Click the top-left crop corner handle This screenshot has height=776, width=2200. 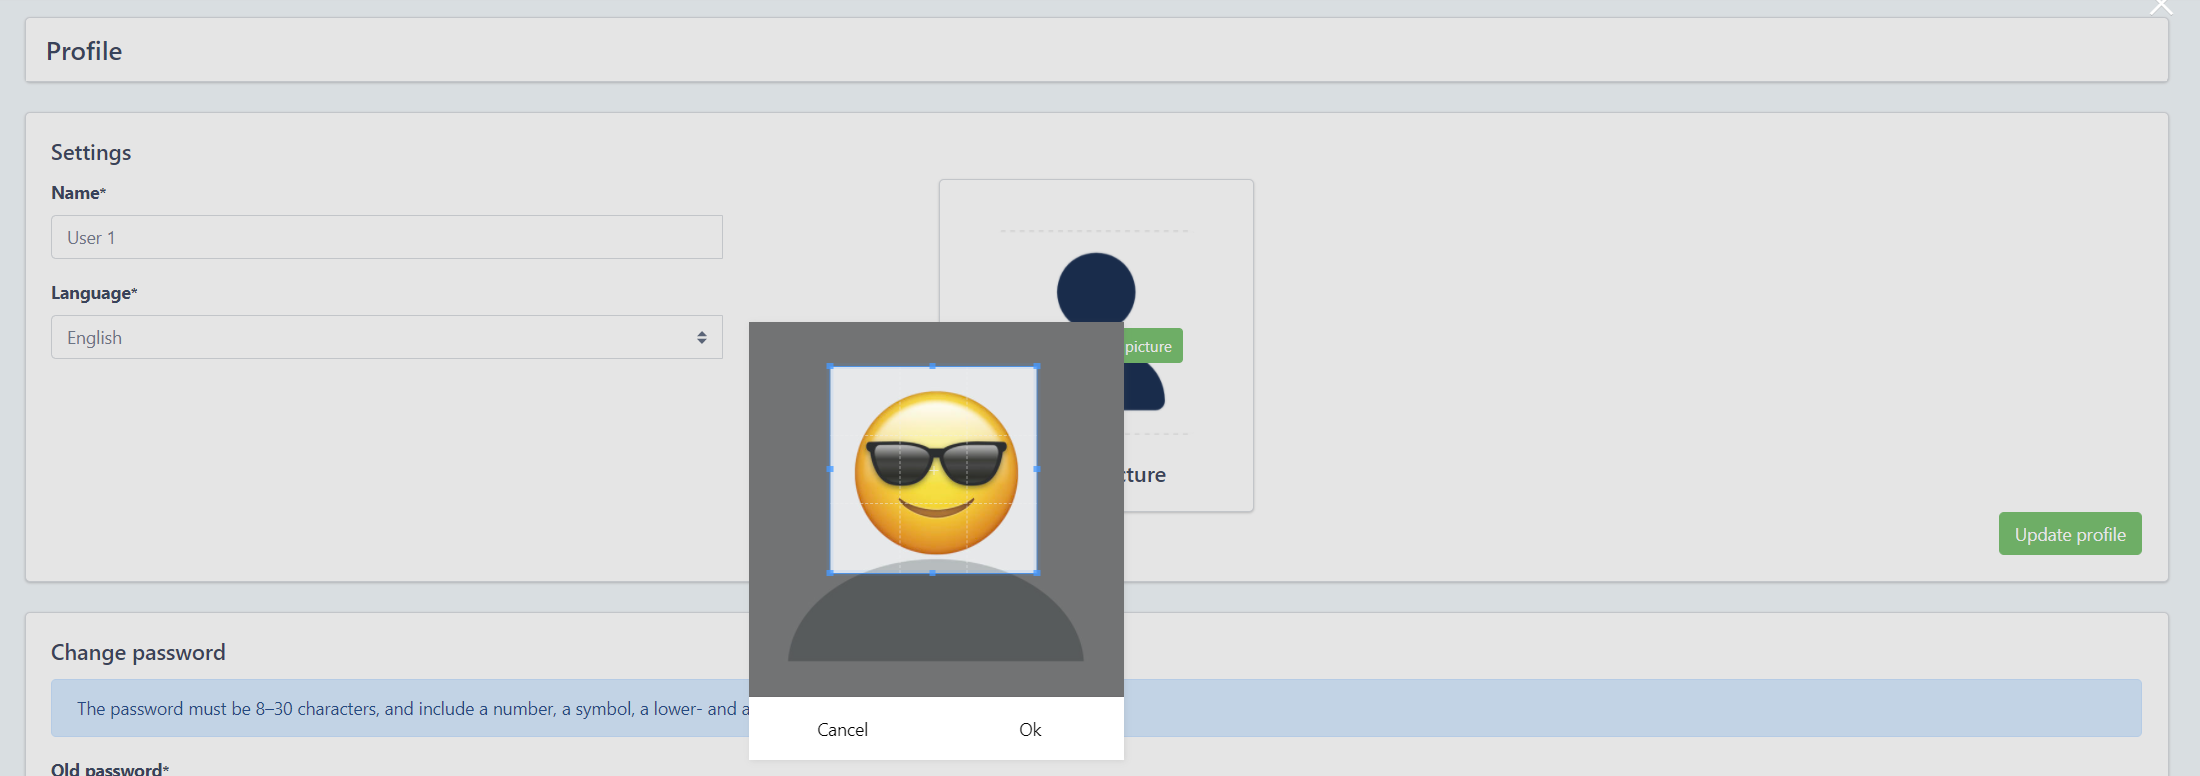(831, 367)
